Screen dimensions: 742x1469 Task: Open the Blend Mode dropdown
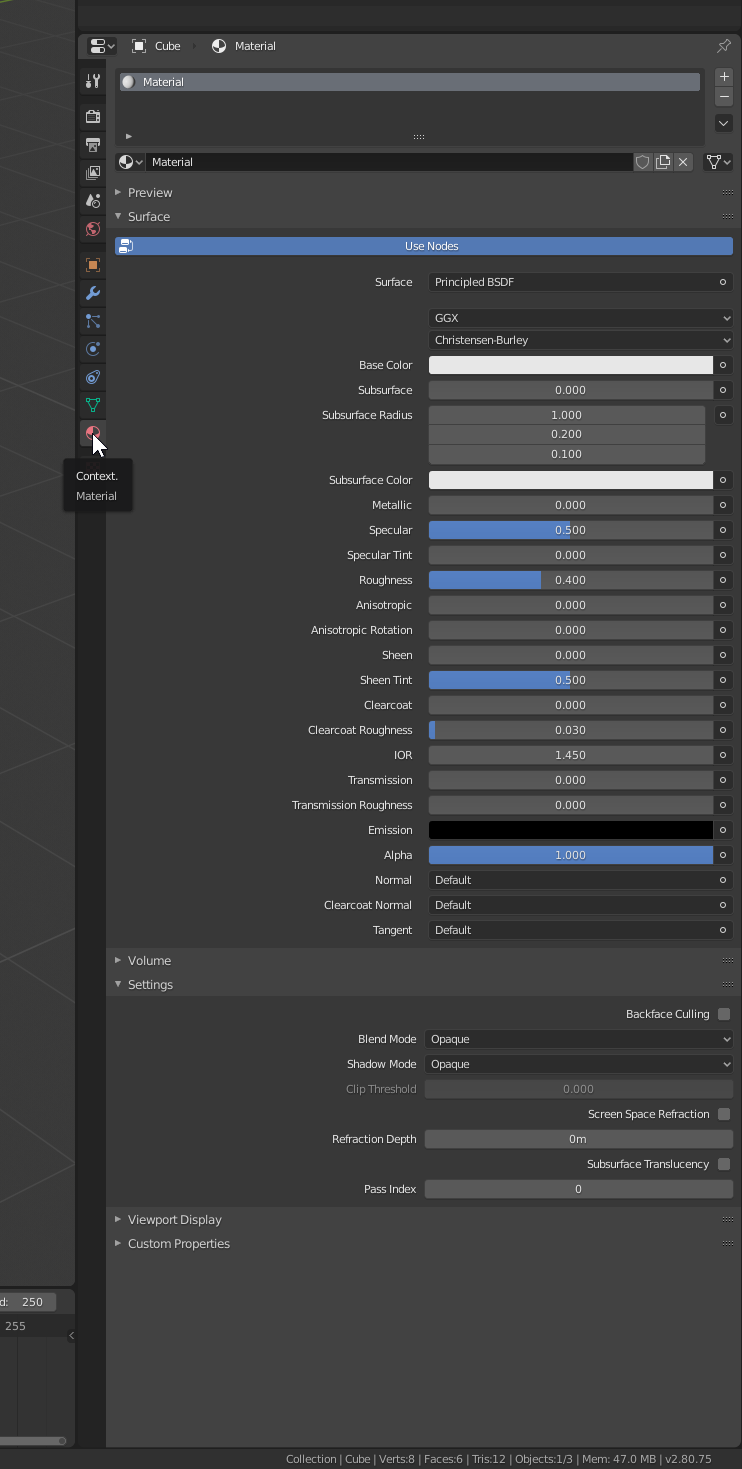579,1039
